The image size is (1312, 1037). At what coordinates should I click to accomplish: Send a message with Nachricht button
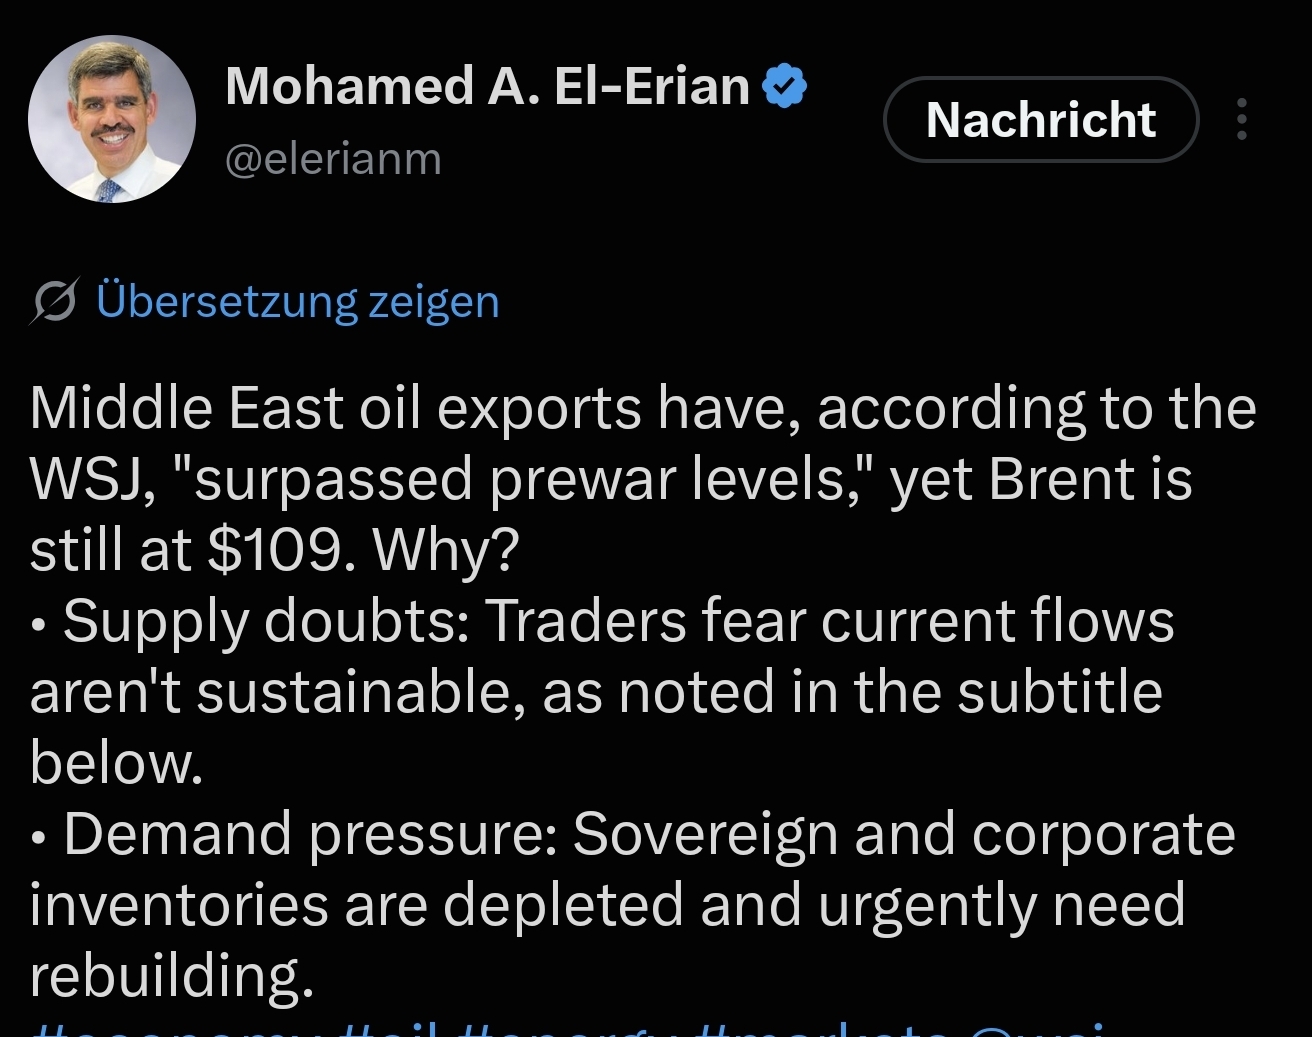point(1041,119)
